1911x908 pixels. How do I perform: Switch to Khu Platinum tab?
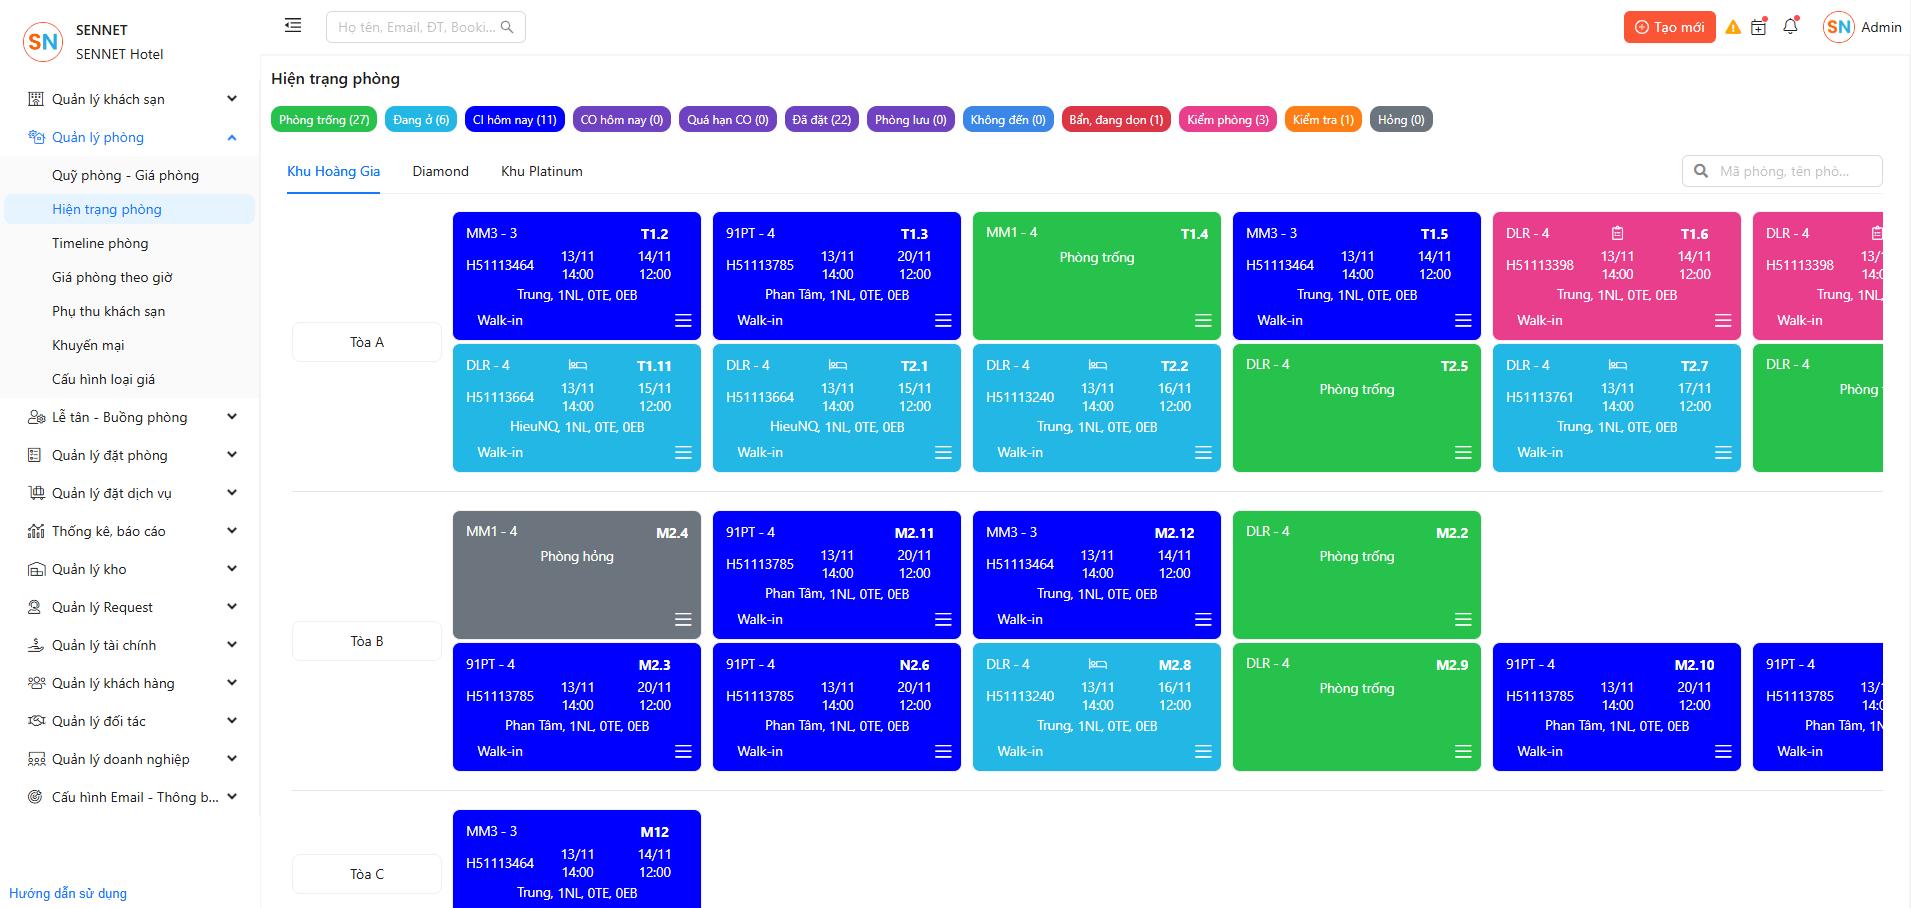pyautogui.click(x=541, y=171)
